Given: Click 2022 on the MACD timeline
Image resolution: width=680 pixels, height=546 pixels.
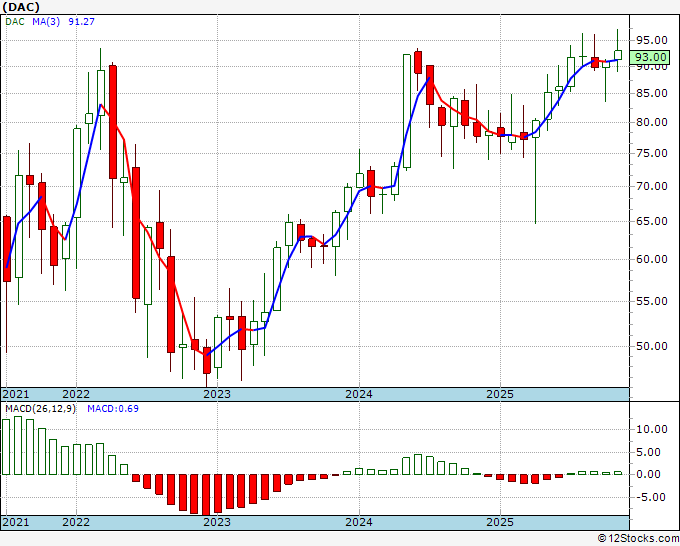Looking at the screenshot, I should [x=75, y=522].
